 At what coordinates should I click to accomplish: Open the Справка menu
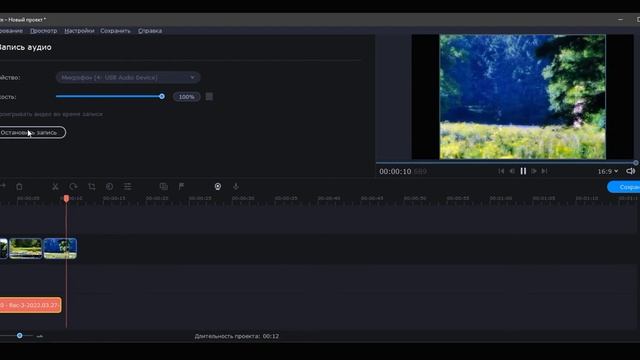[x=150, y=31]
